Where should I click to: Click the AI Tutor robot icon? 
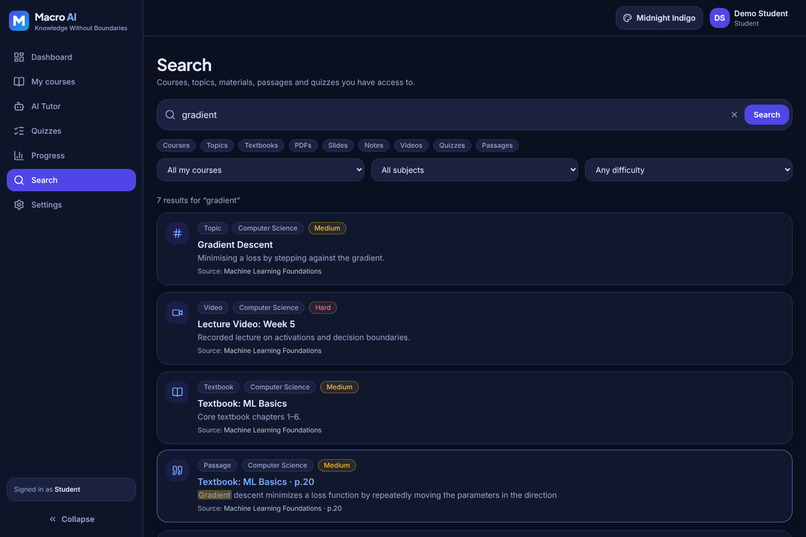tap(19, 106)
